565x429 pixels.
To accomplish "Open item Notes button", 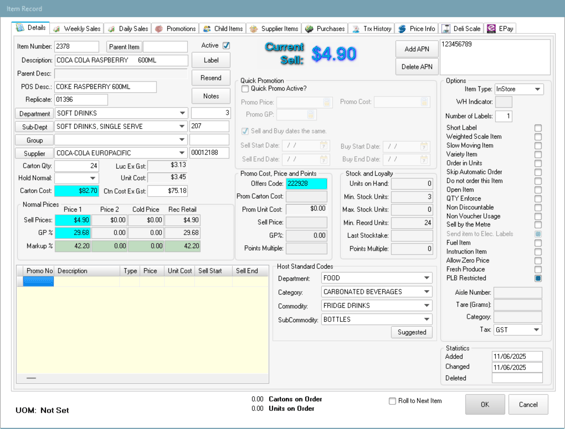I will [211, 96].
